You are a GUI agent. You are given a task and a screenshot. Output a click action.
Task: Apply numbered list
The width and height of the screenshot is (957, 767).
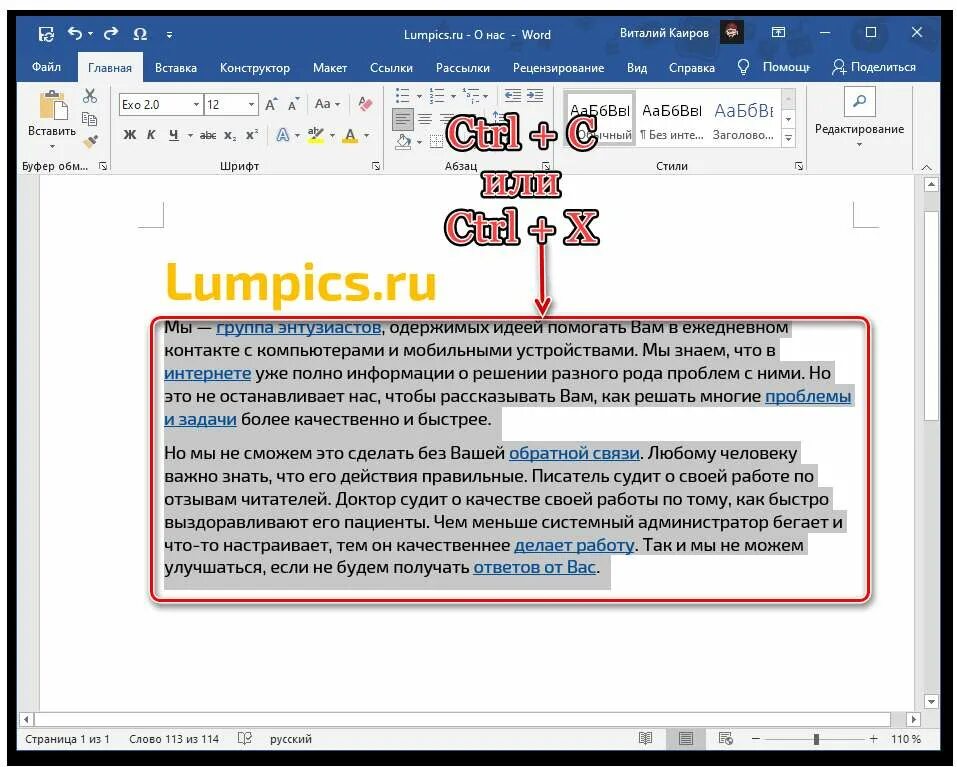(436, 96)
